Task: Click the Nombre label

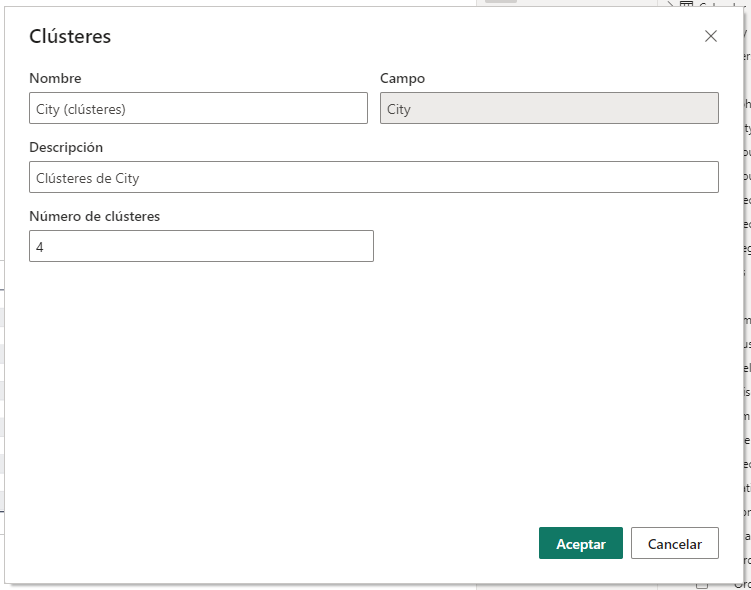Action: [x=55, y=78]
